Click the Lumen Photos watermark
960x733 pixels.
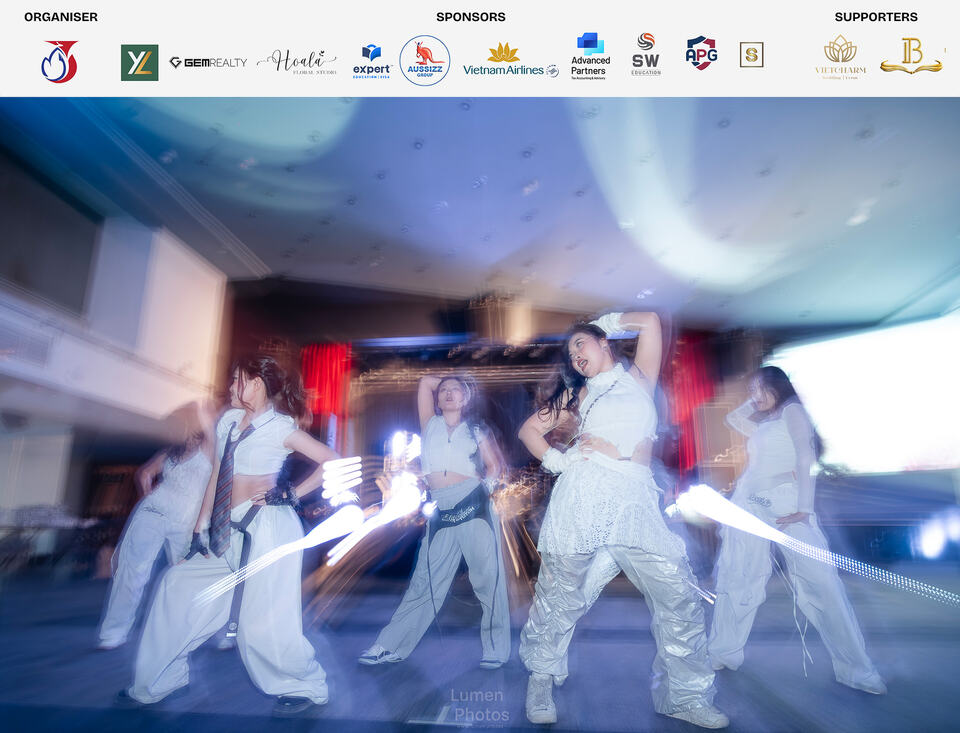click(x=479, y=705)
